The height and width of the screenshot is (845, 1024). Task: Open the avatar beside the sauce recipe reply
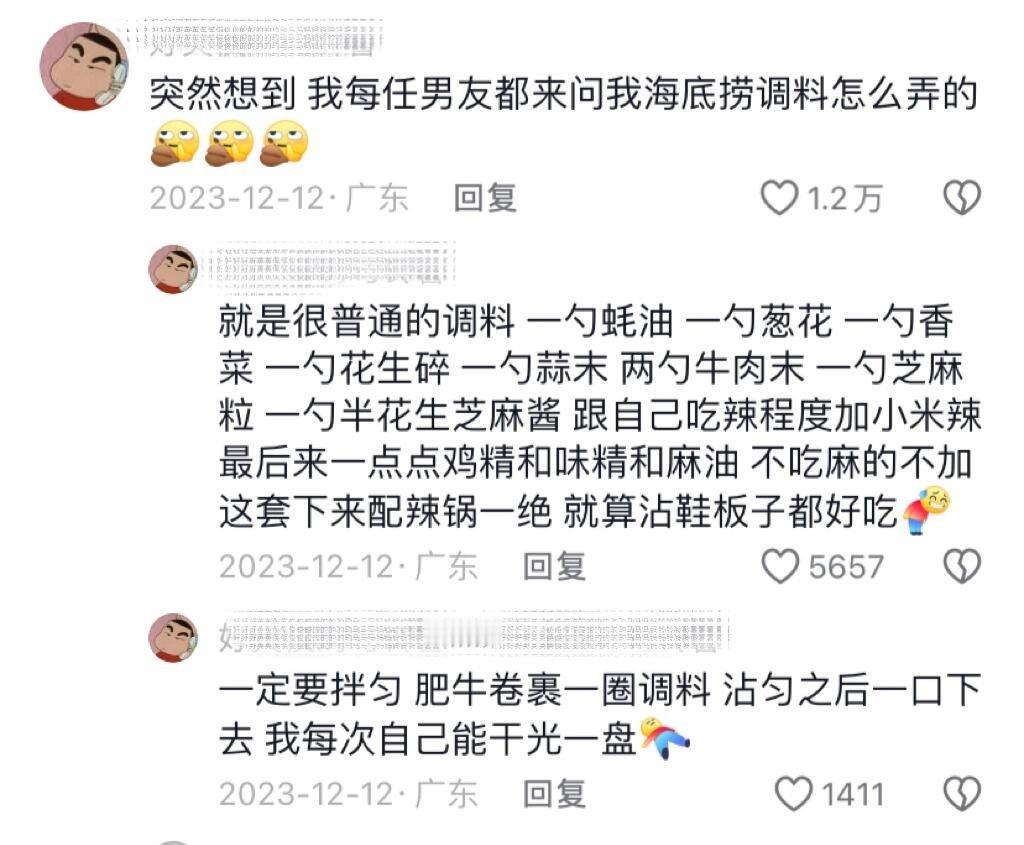(x=173, y=269)
